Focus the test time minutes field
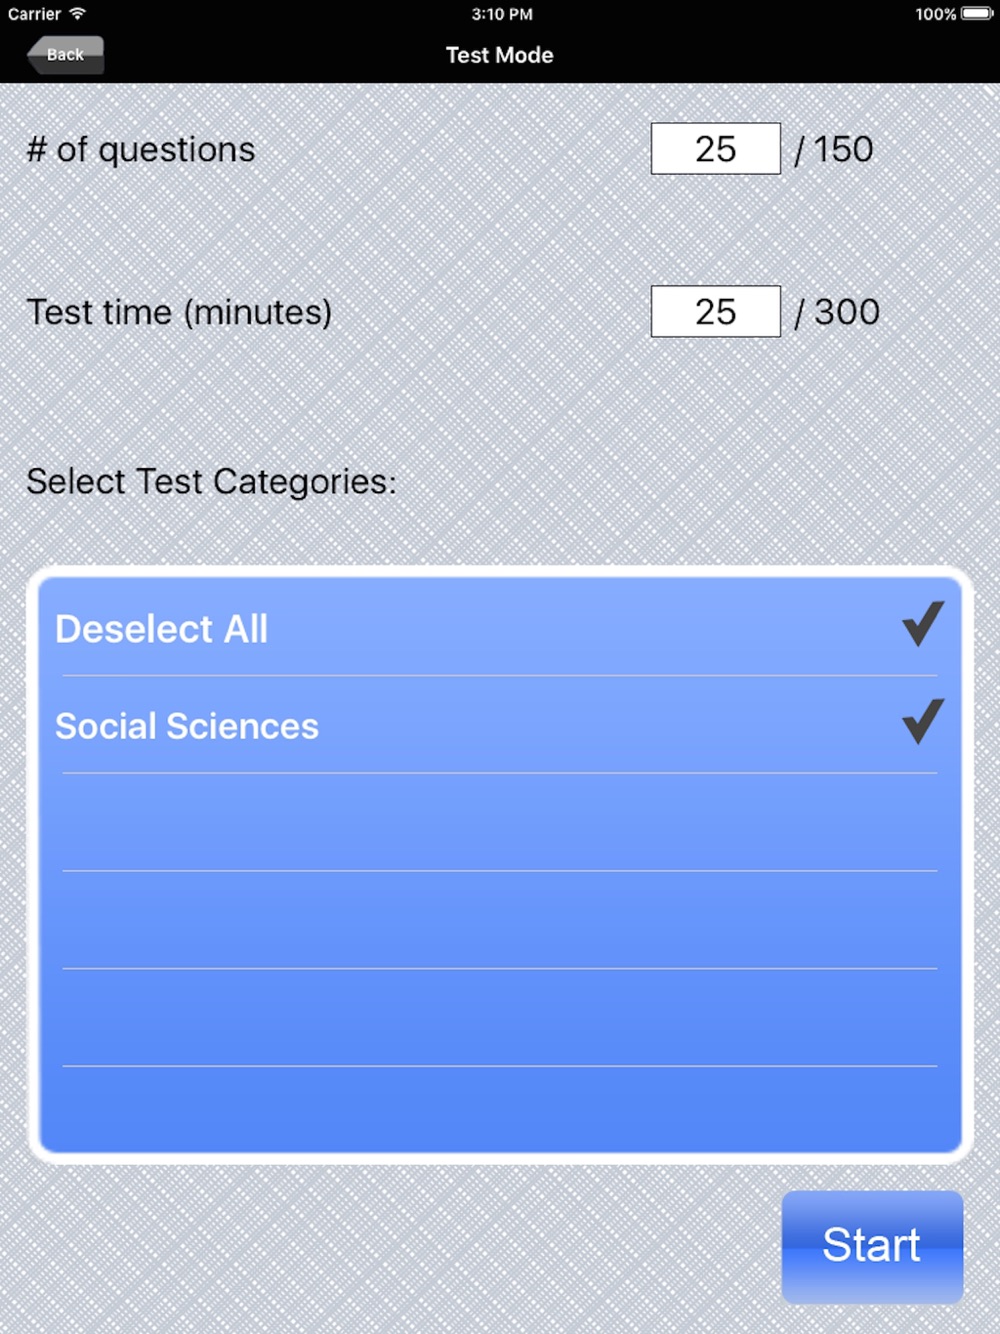Screen dimensions: 1000x1334 (x=715, y=312)
